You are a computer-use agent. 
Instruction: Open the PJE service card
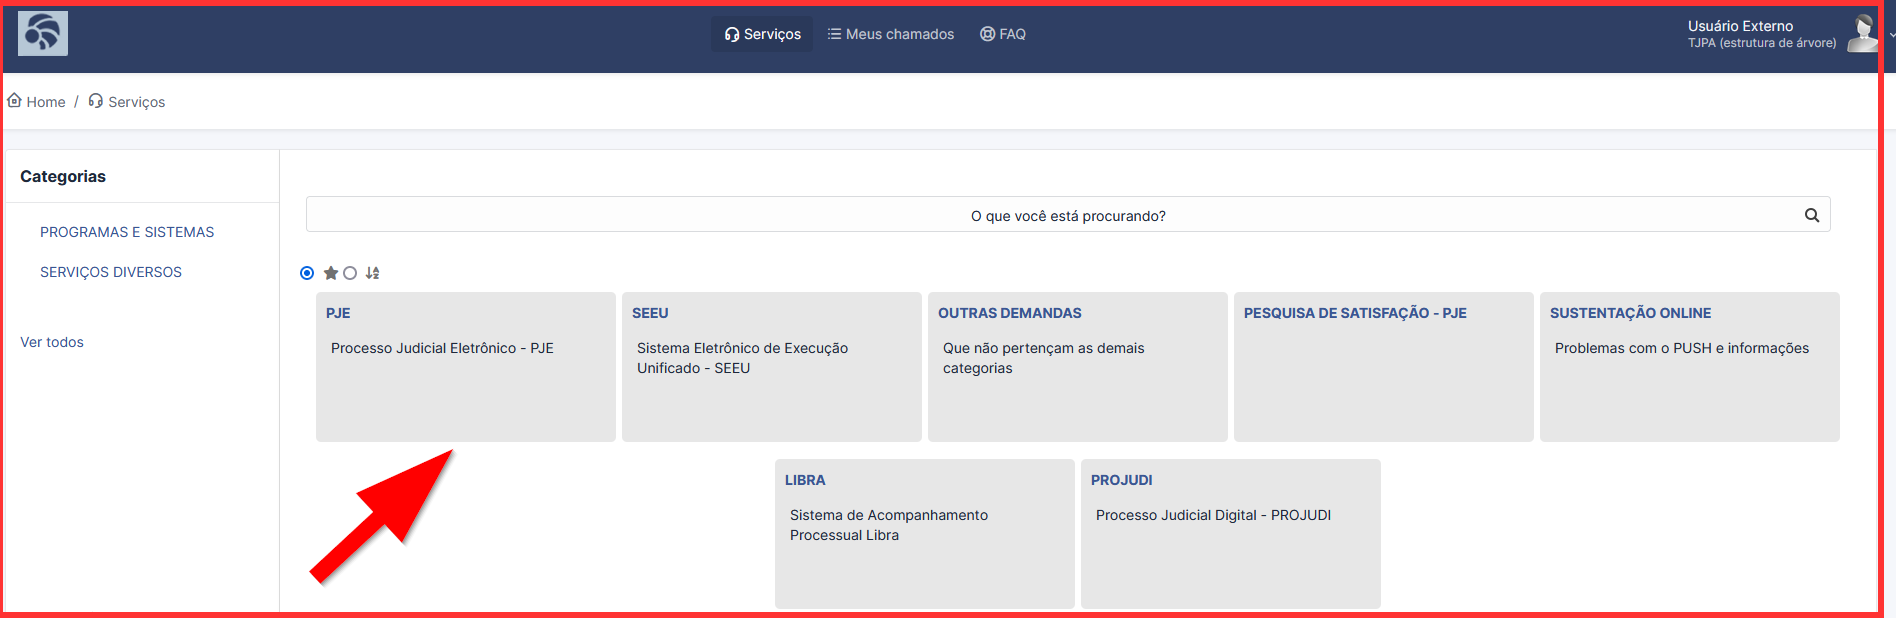coord(466,367)
